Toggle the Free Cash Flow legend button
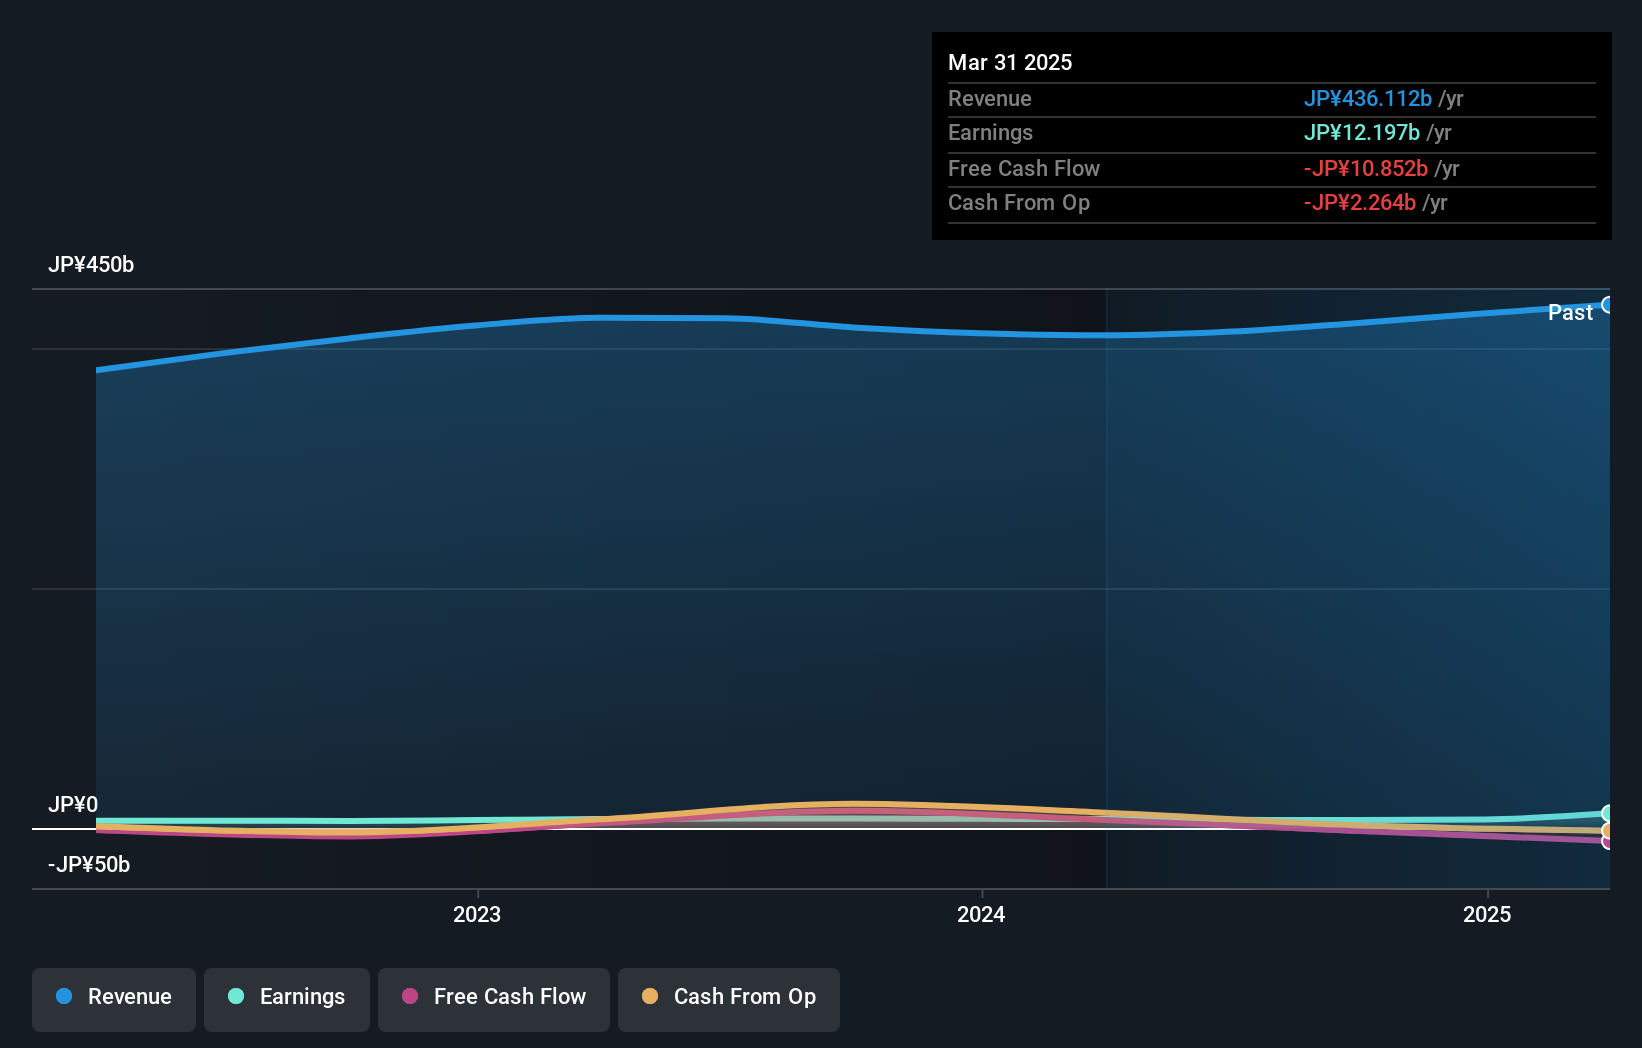 point(494,998)
